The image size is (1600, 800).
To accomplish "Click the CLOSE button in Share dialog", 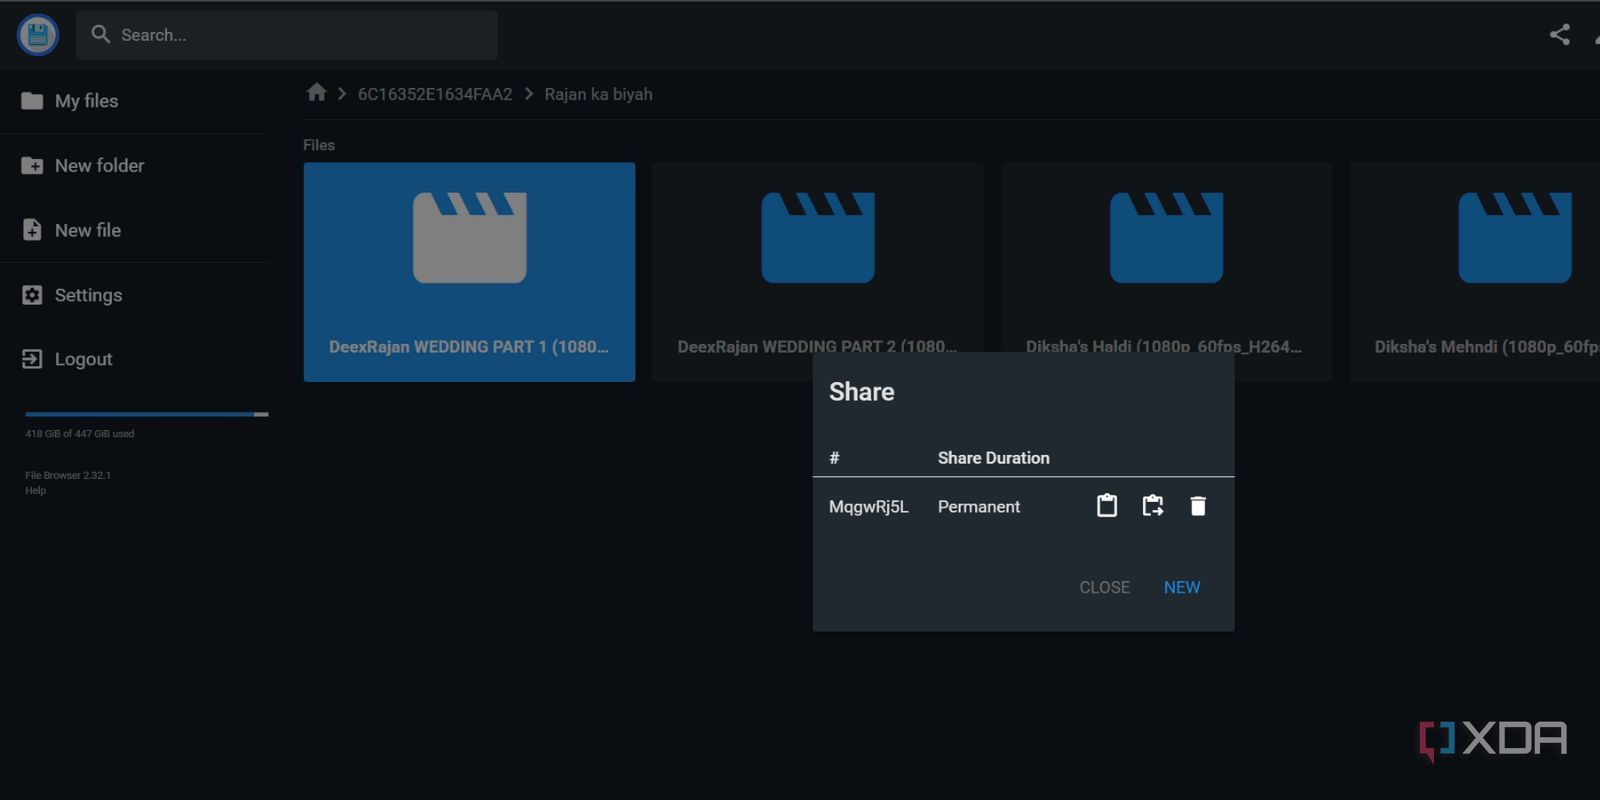I will 1104,588.
